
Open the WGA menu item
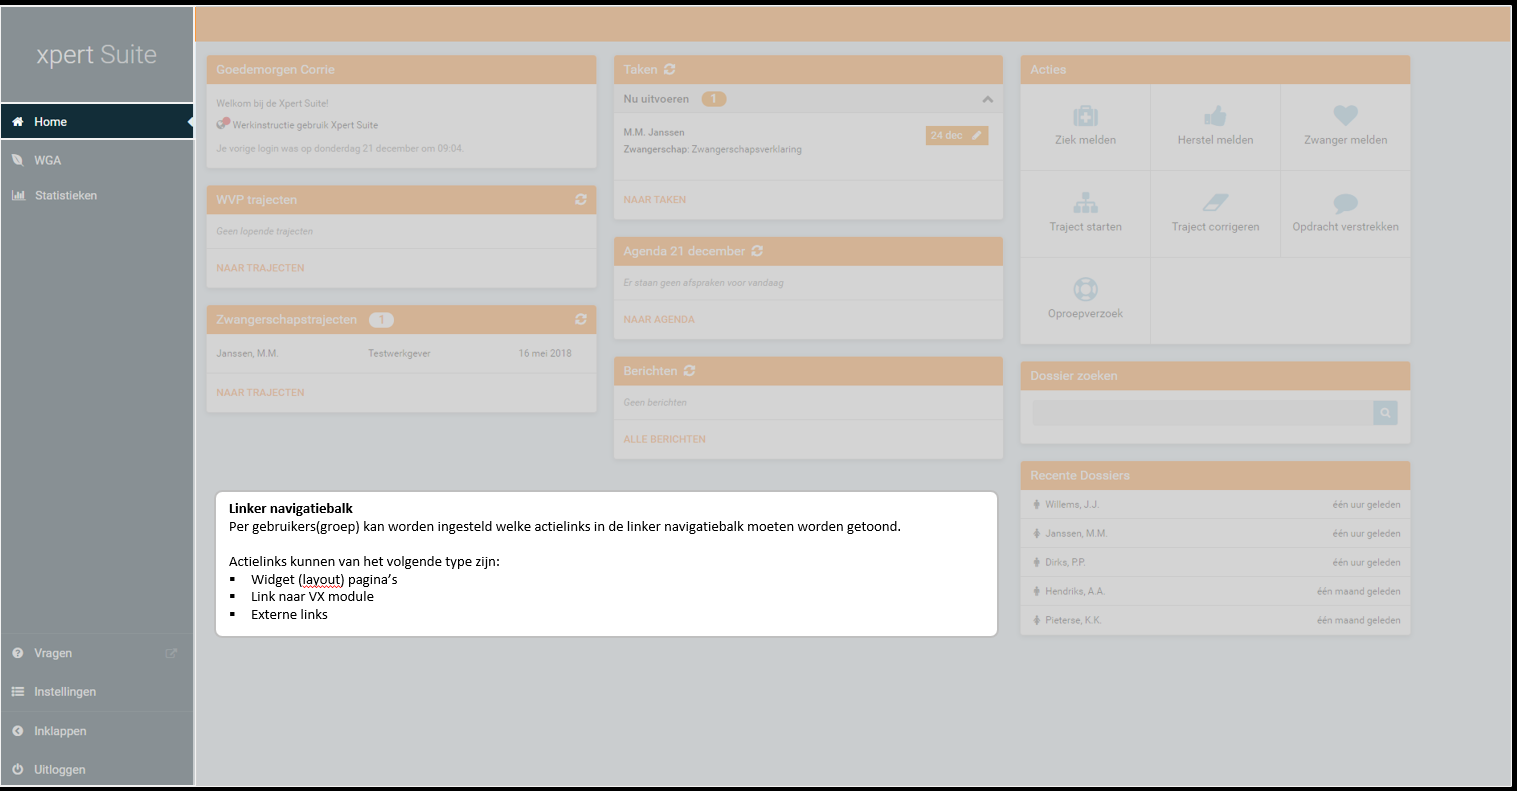click(x=47, y=160)
